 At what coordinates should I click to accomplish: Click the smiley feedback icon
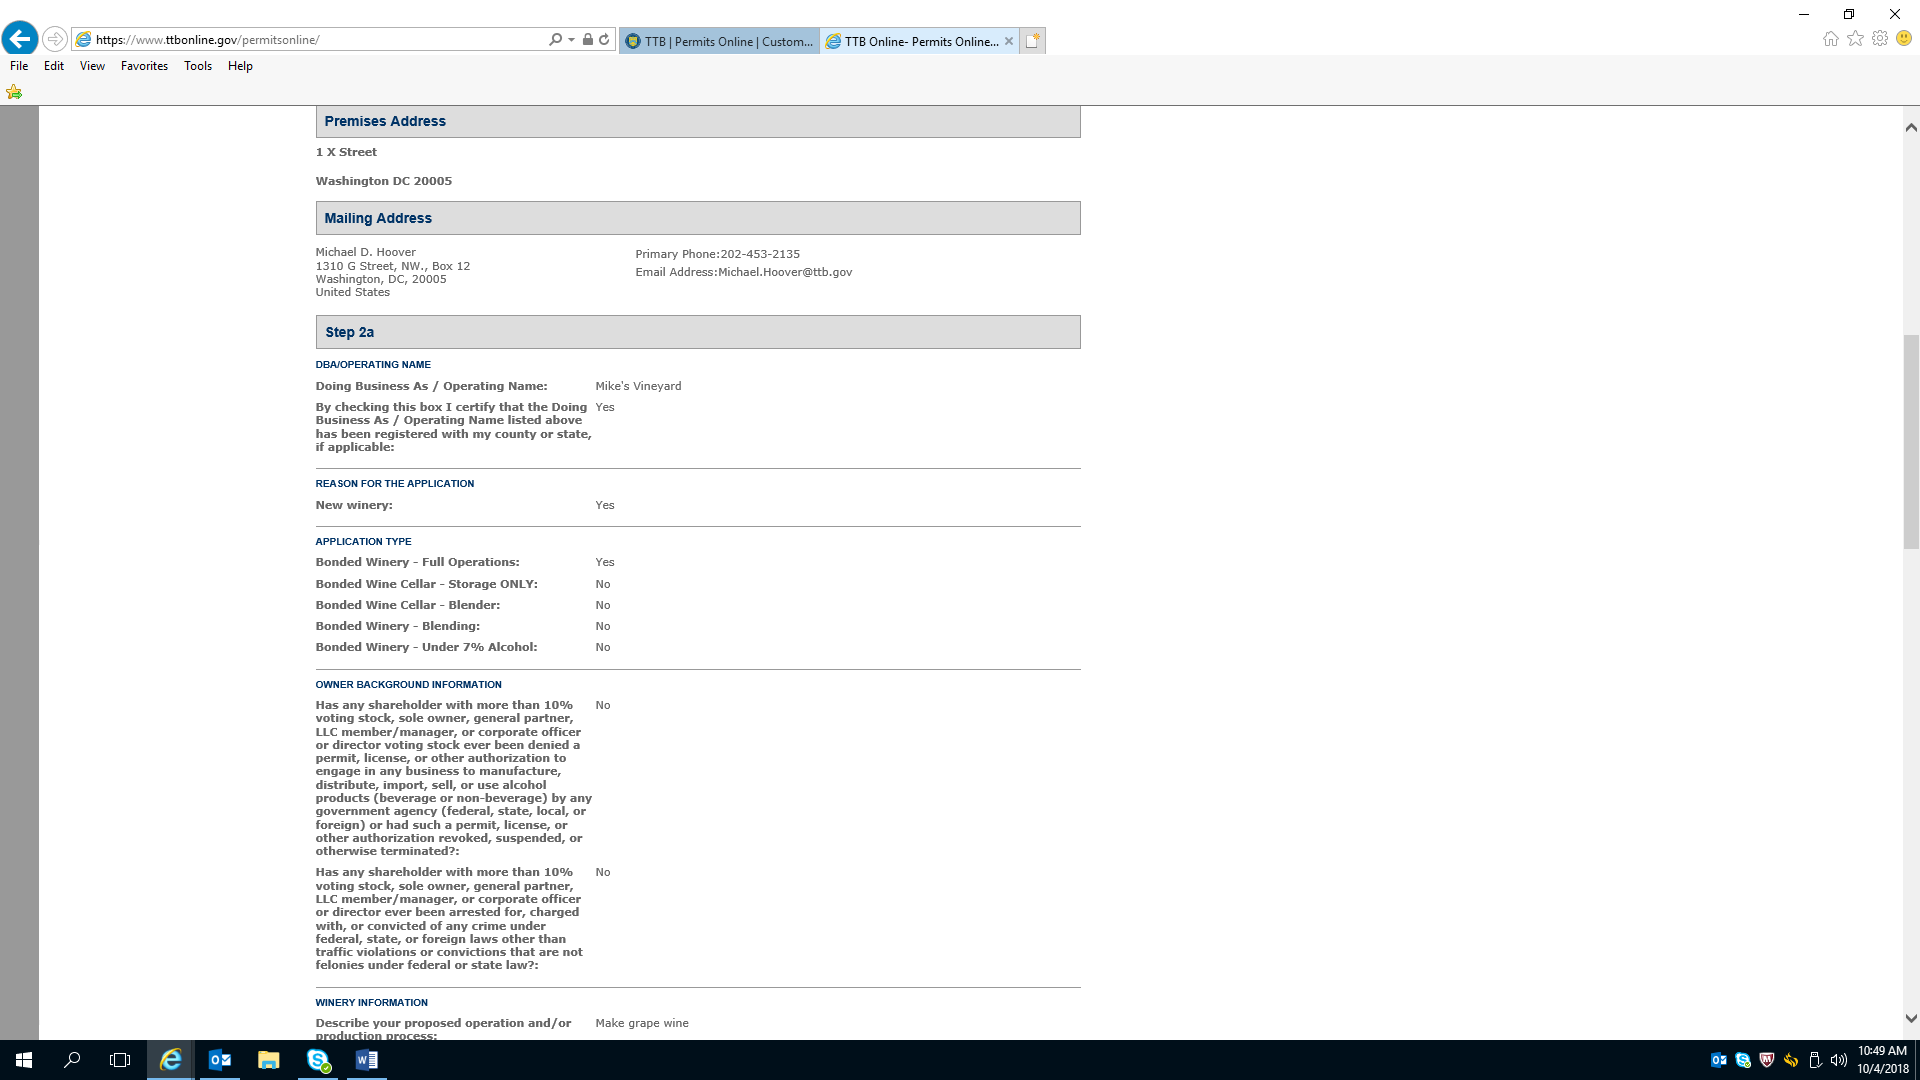pos(1904,39)
